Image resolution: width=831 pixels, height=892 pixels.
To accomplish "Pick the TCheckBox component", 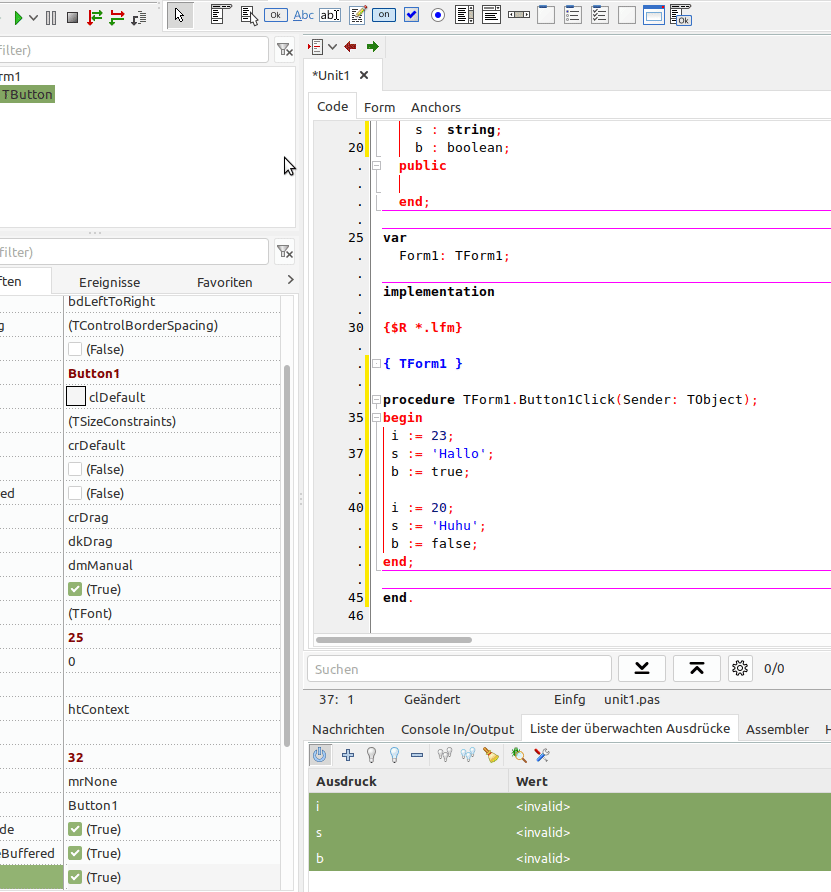I will point(411,15).
